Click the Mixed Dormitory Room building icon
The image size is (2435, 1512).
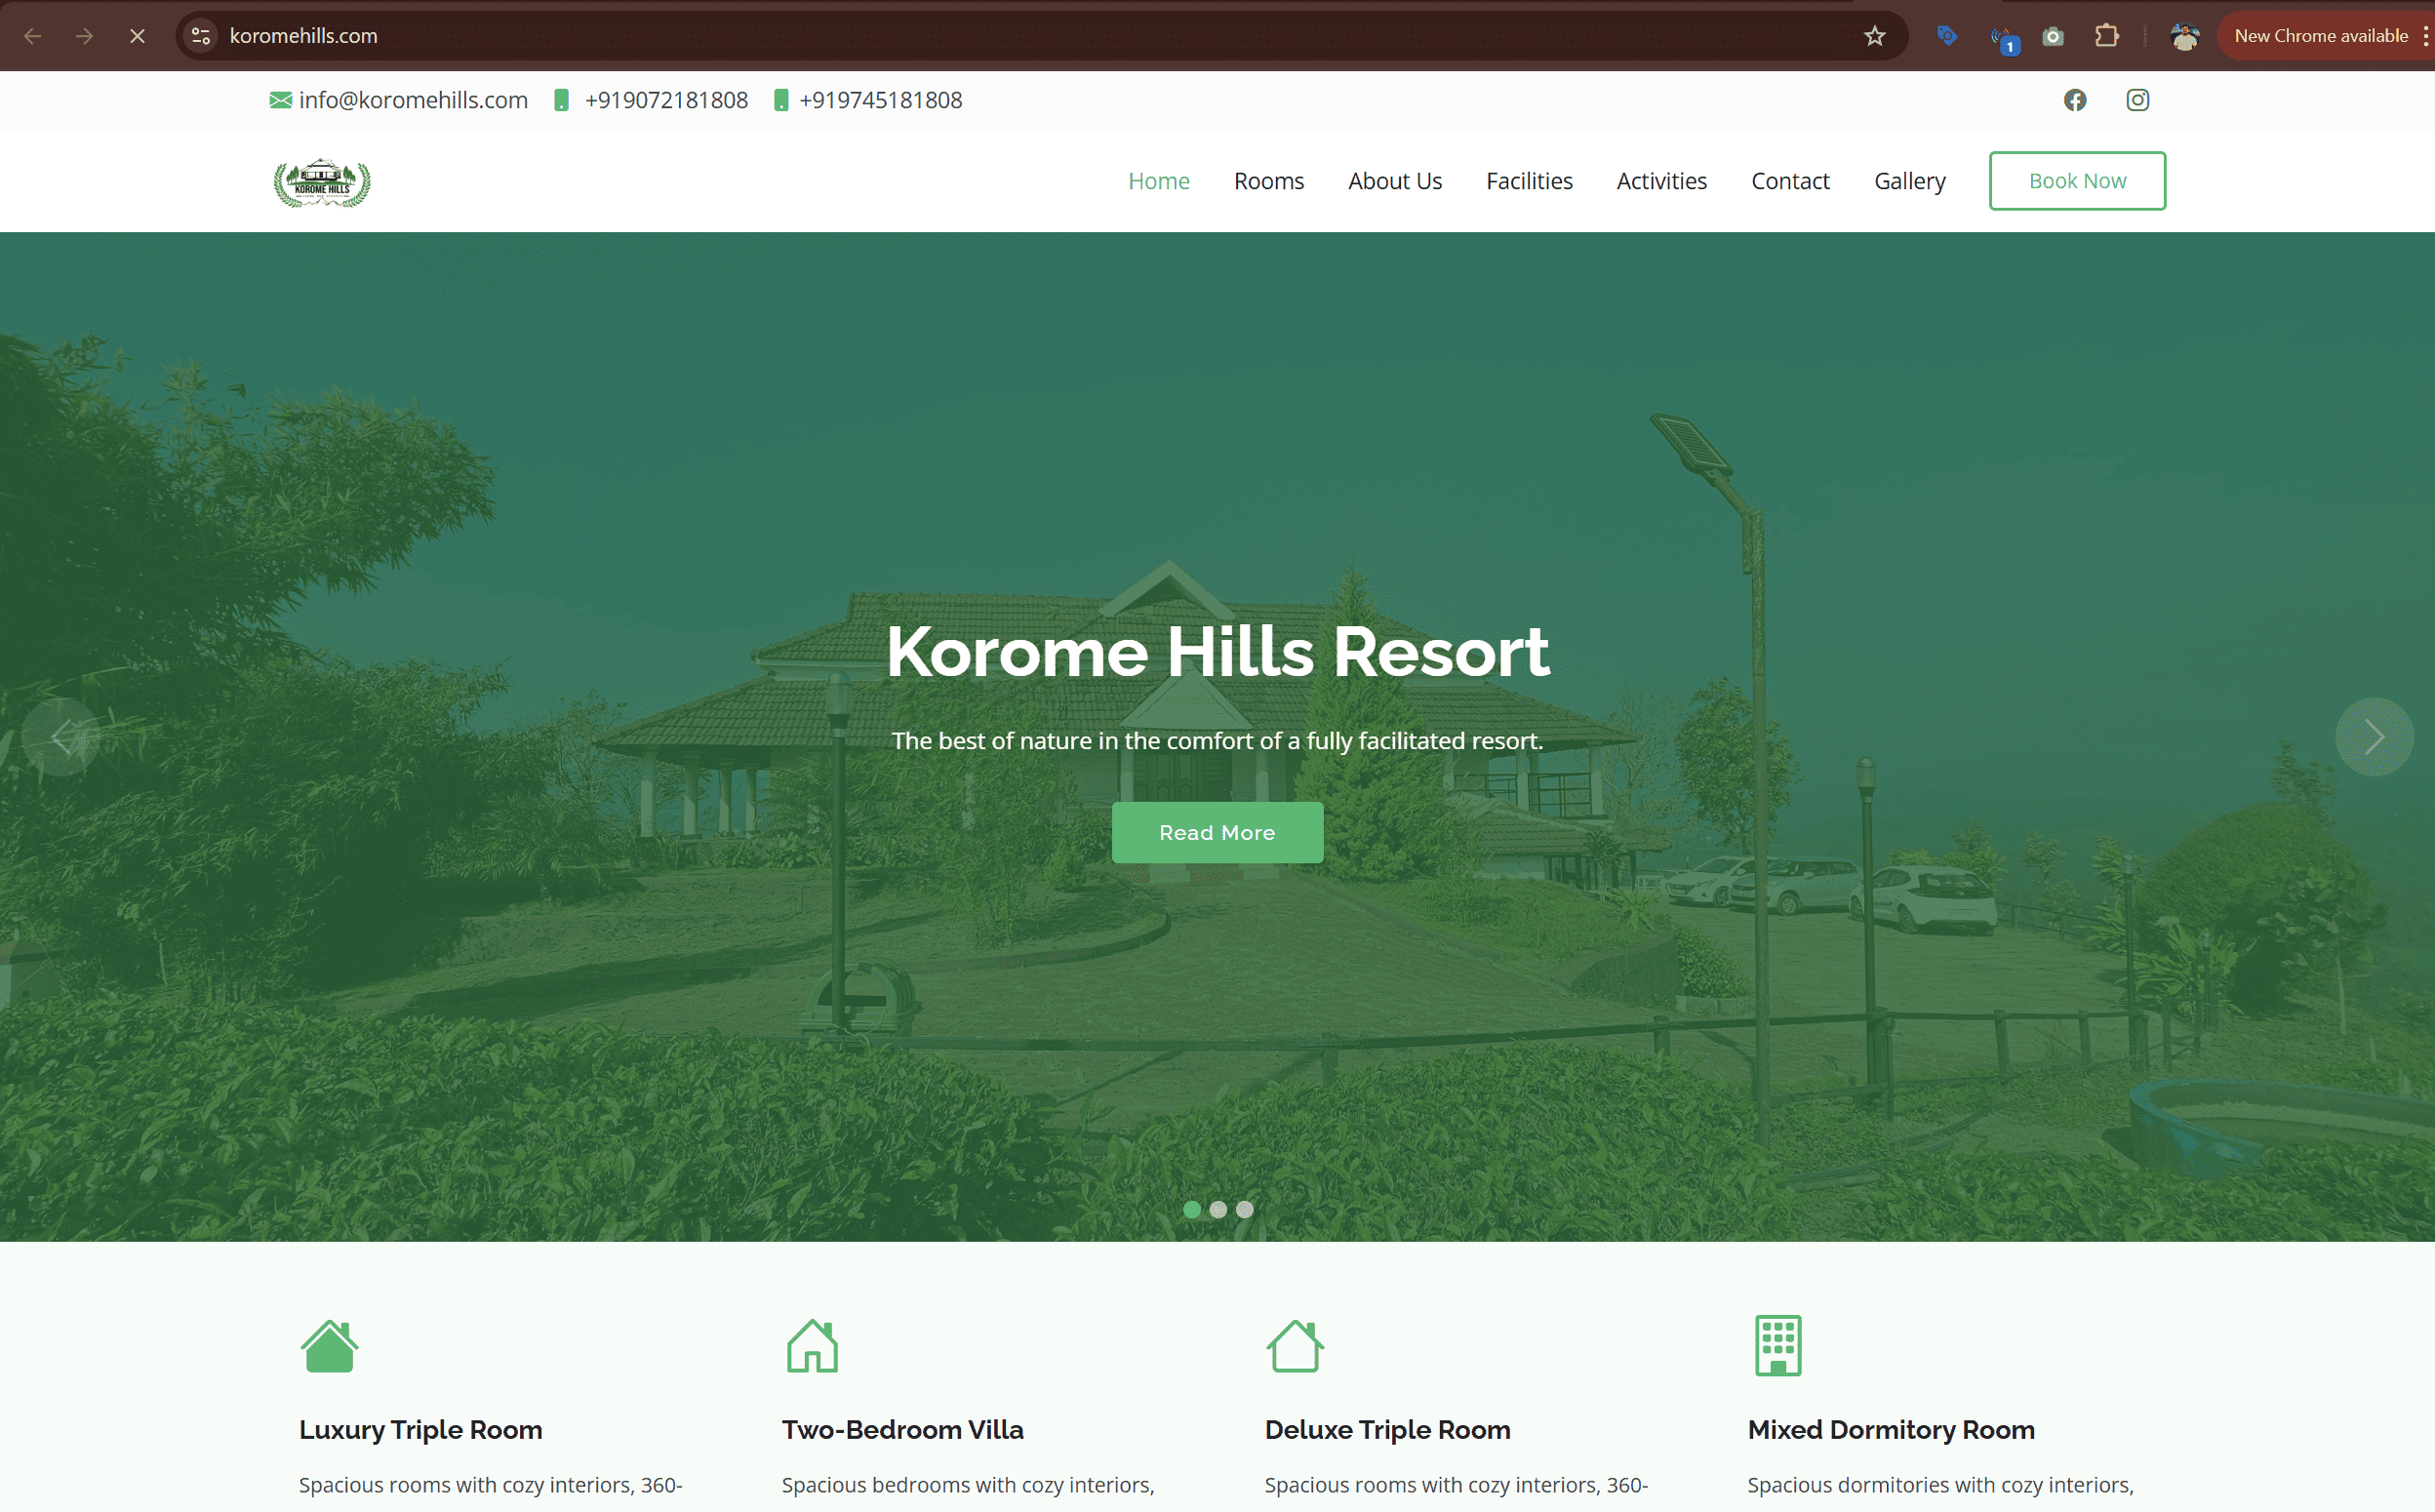[x=1777, y=1345]
